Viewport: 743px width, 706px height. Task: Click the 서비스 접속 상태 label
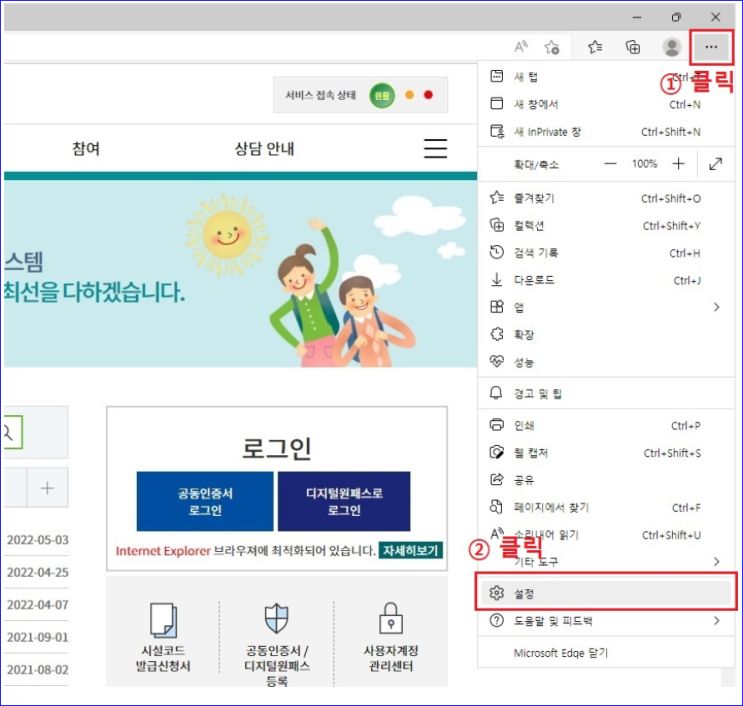(320, 95)
